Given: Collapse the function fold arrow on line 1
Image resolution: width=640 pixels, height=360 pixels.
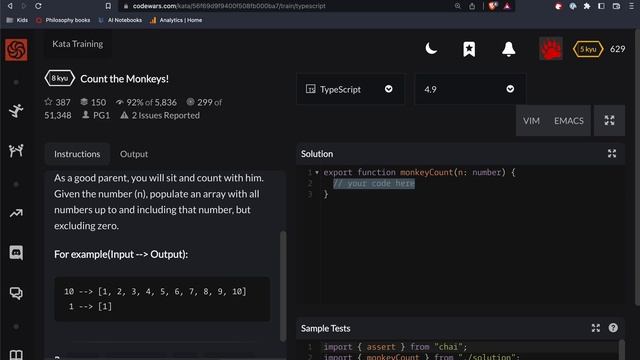Looking at the screenshot, I should pos(317,172).
